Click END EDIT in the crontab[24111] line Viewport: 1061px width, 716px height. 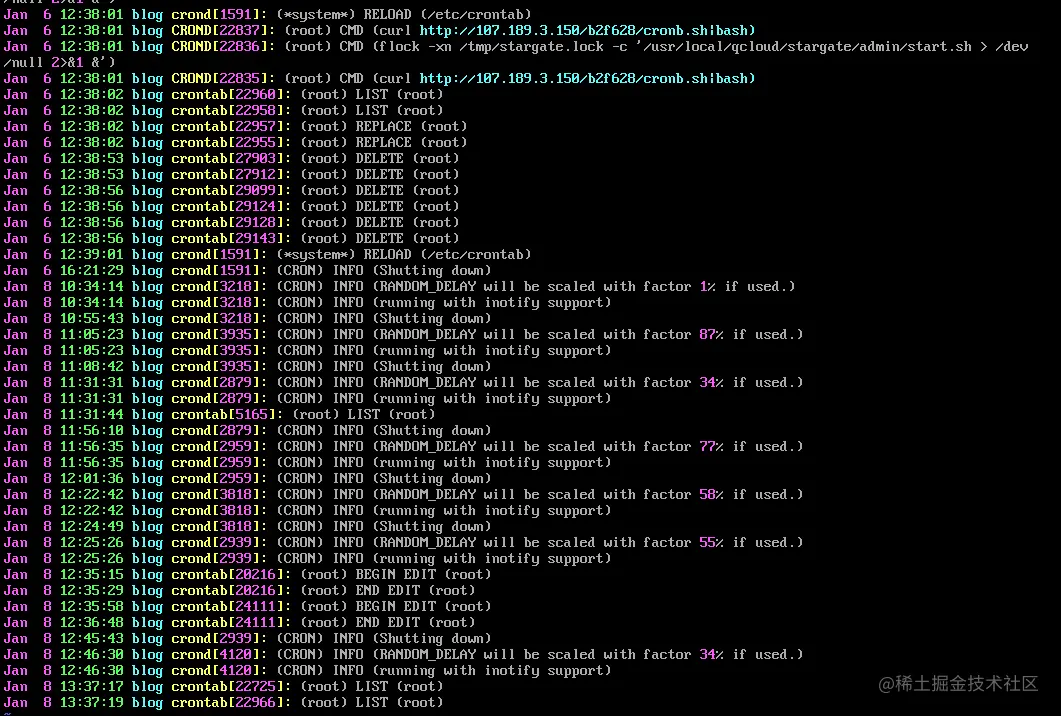[388, 623]
